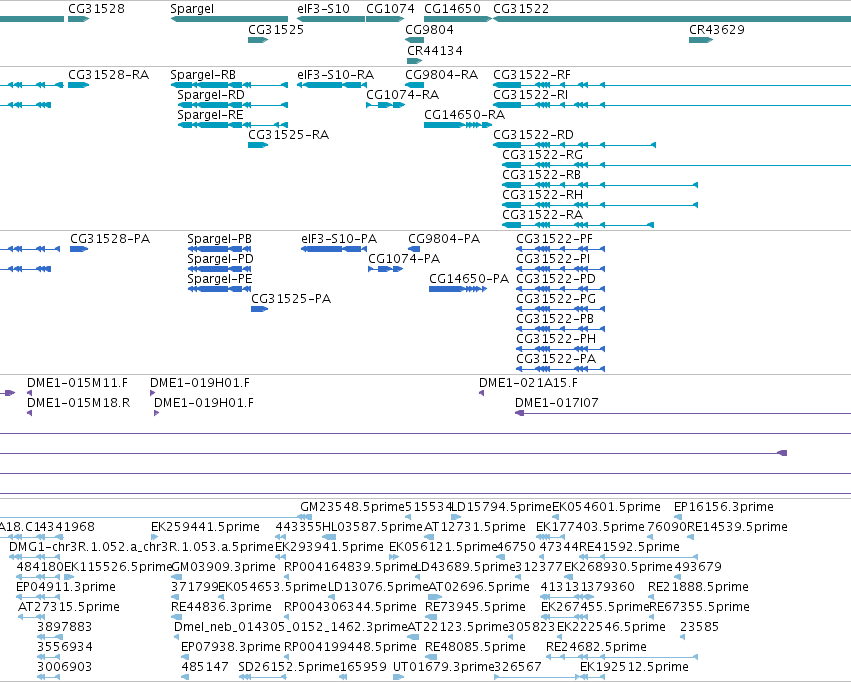Click the EP07938.3prime EST label
Screen dimensions: 851x682
pyautogui.click(x=231, y=647)
